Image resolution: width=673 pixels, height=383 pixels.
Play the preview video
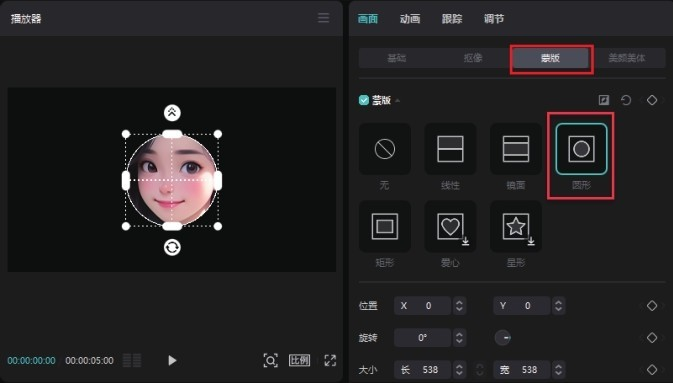pyautogui.click(x=172, y=360)
